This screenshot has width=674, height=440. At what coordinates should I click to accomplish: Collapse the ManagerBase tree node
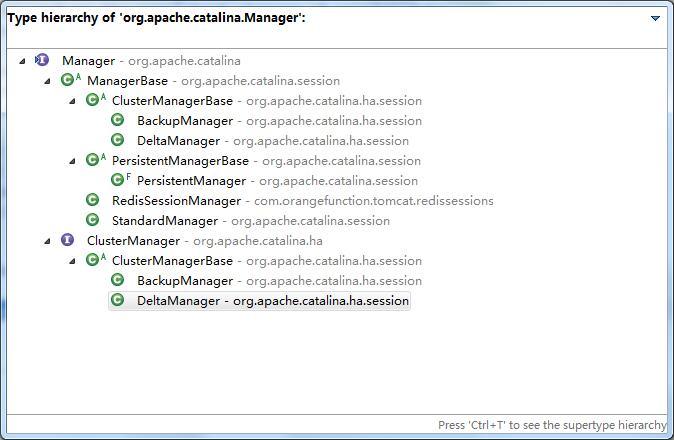(48, 81)
